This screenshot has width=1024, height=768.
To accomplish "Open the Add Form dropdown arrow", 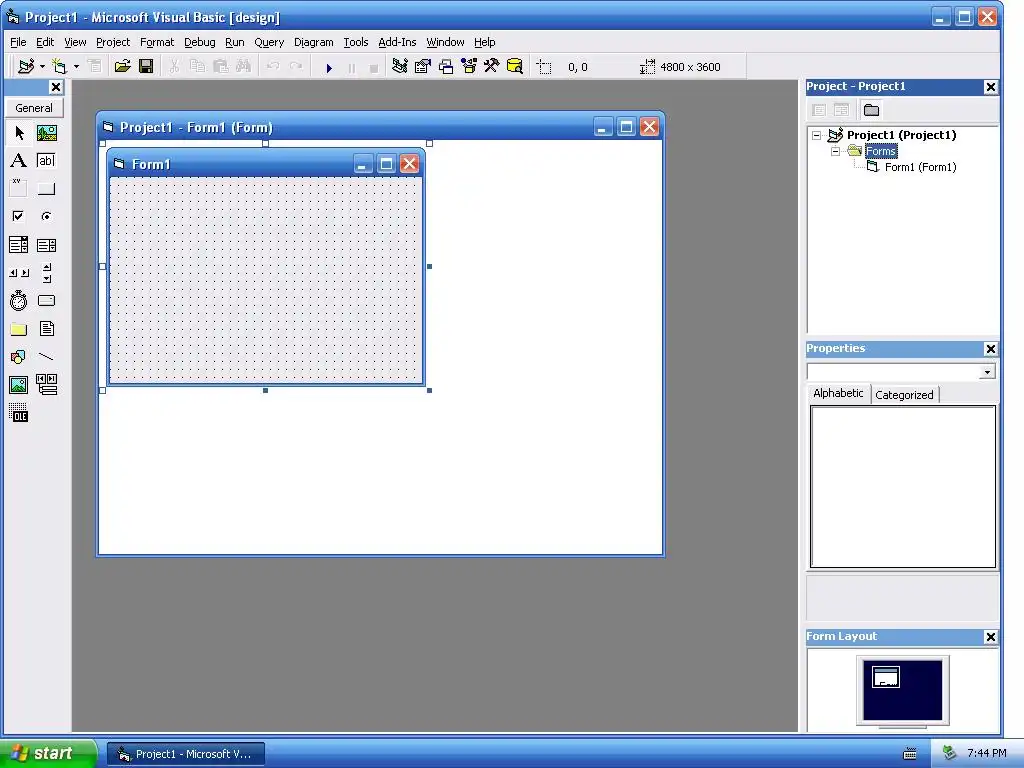I will point(76,67).
